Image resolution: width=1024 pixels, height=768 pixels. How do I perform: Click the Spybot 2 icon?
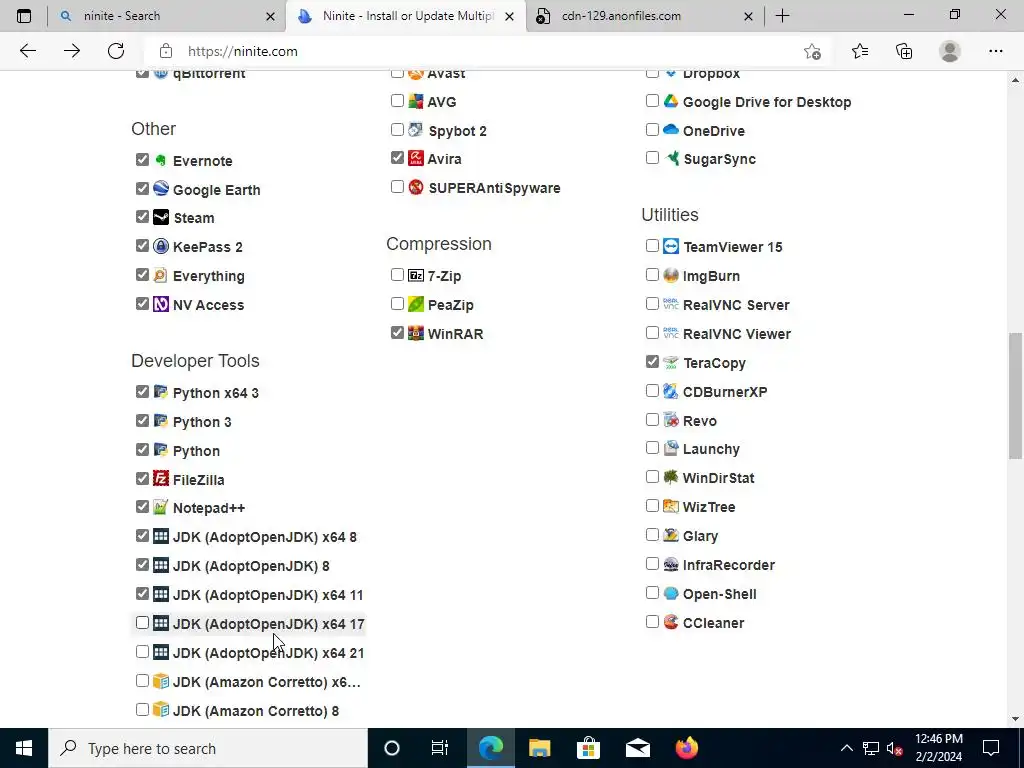click(415, 130)
